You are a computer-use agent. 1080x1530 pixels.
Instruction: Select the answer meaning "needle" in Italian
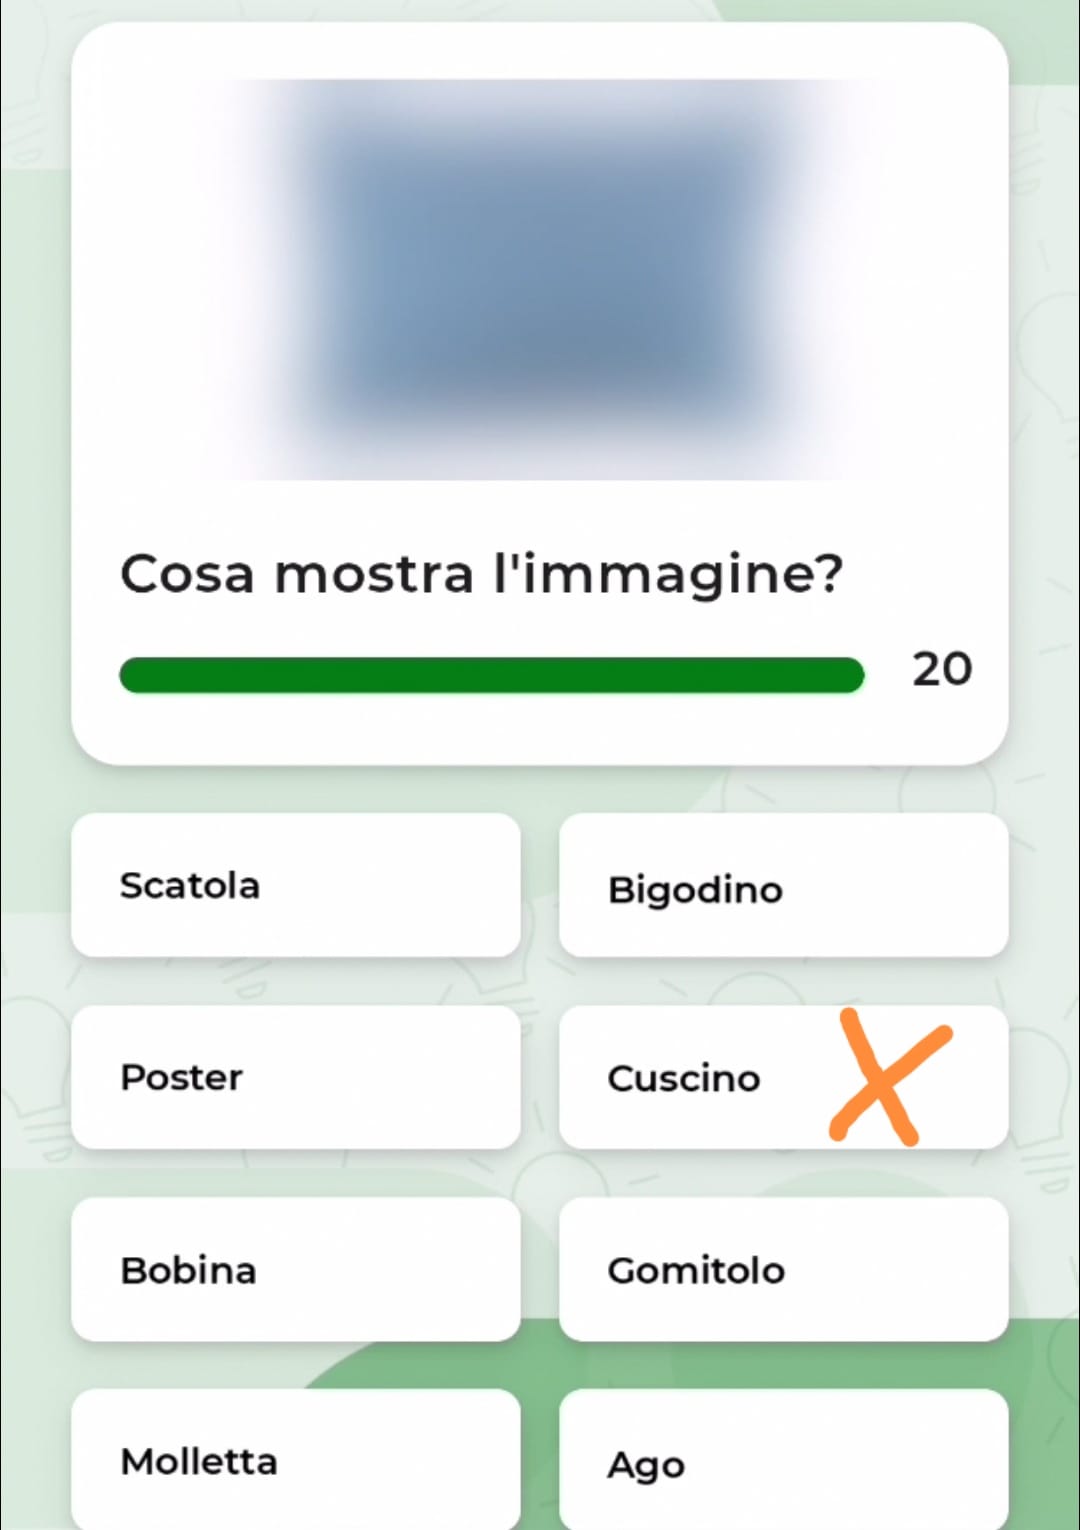point(783,1463)
